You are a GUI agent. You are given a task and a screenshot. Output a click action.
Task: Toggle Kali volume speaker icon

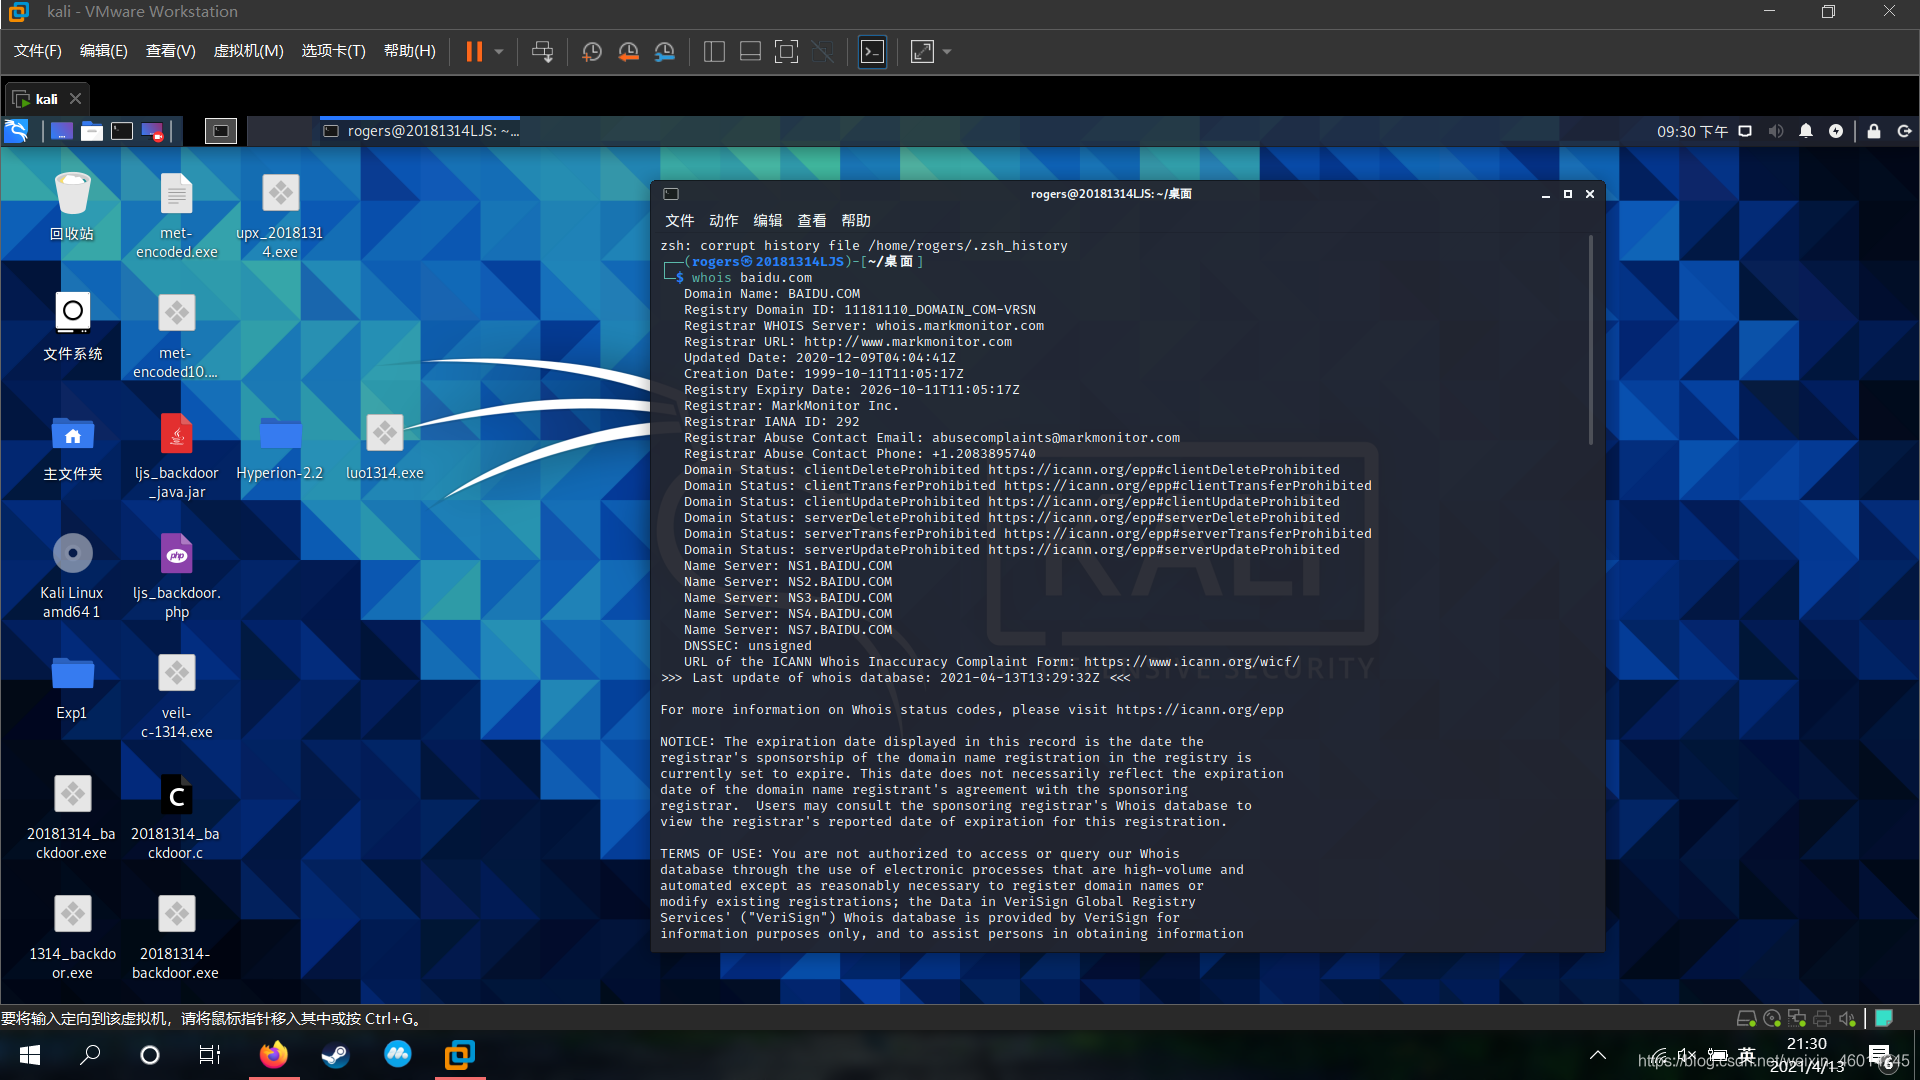click(1776, 131)
